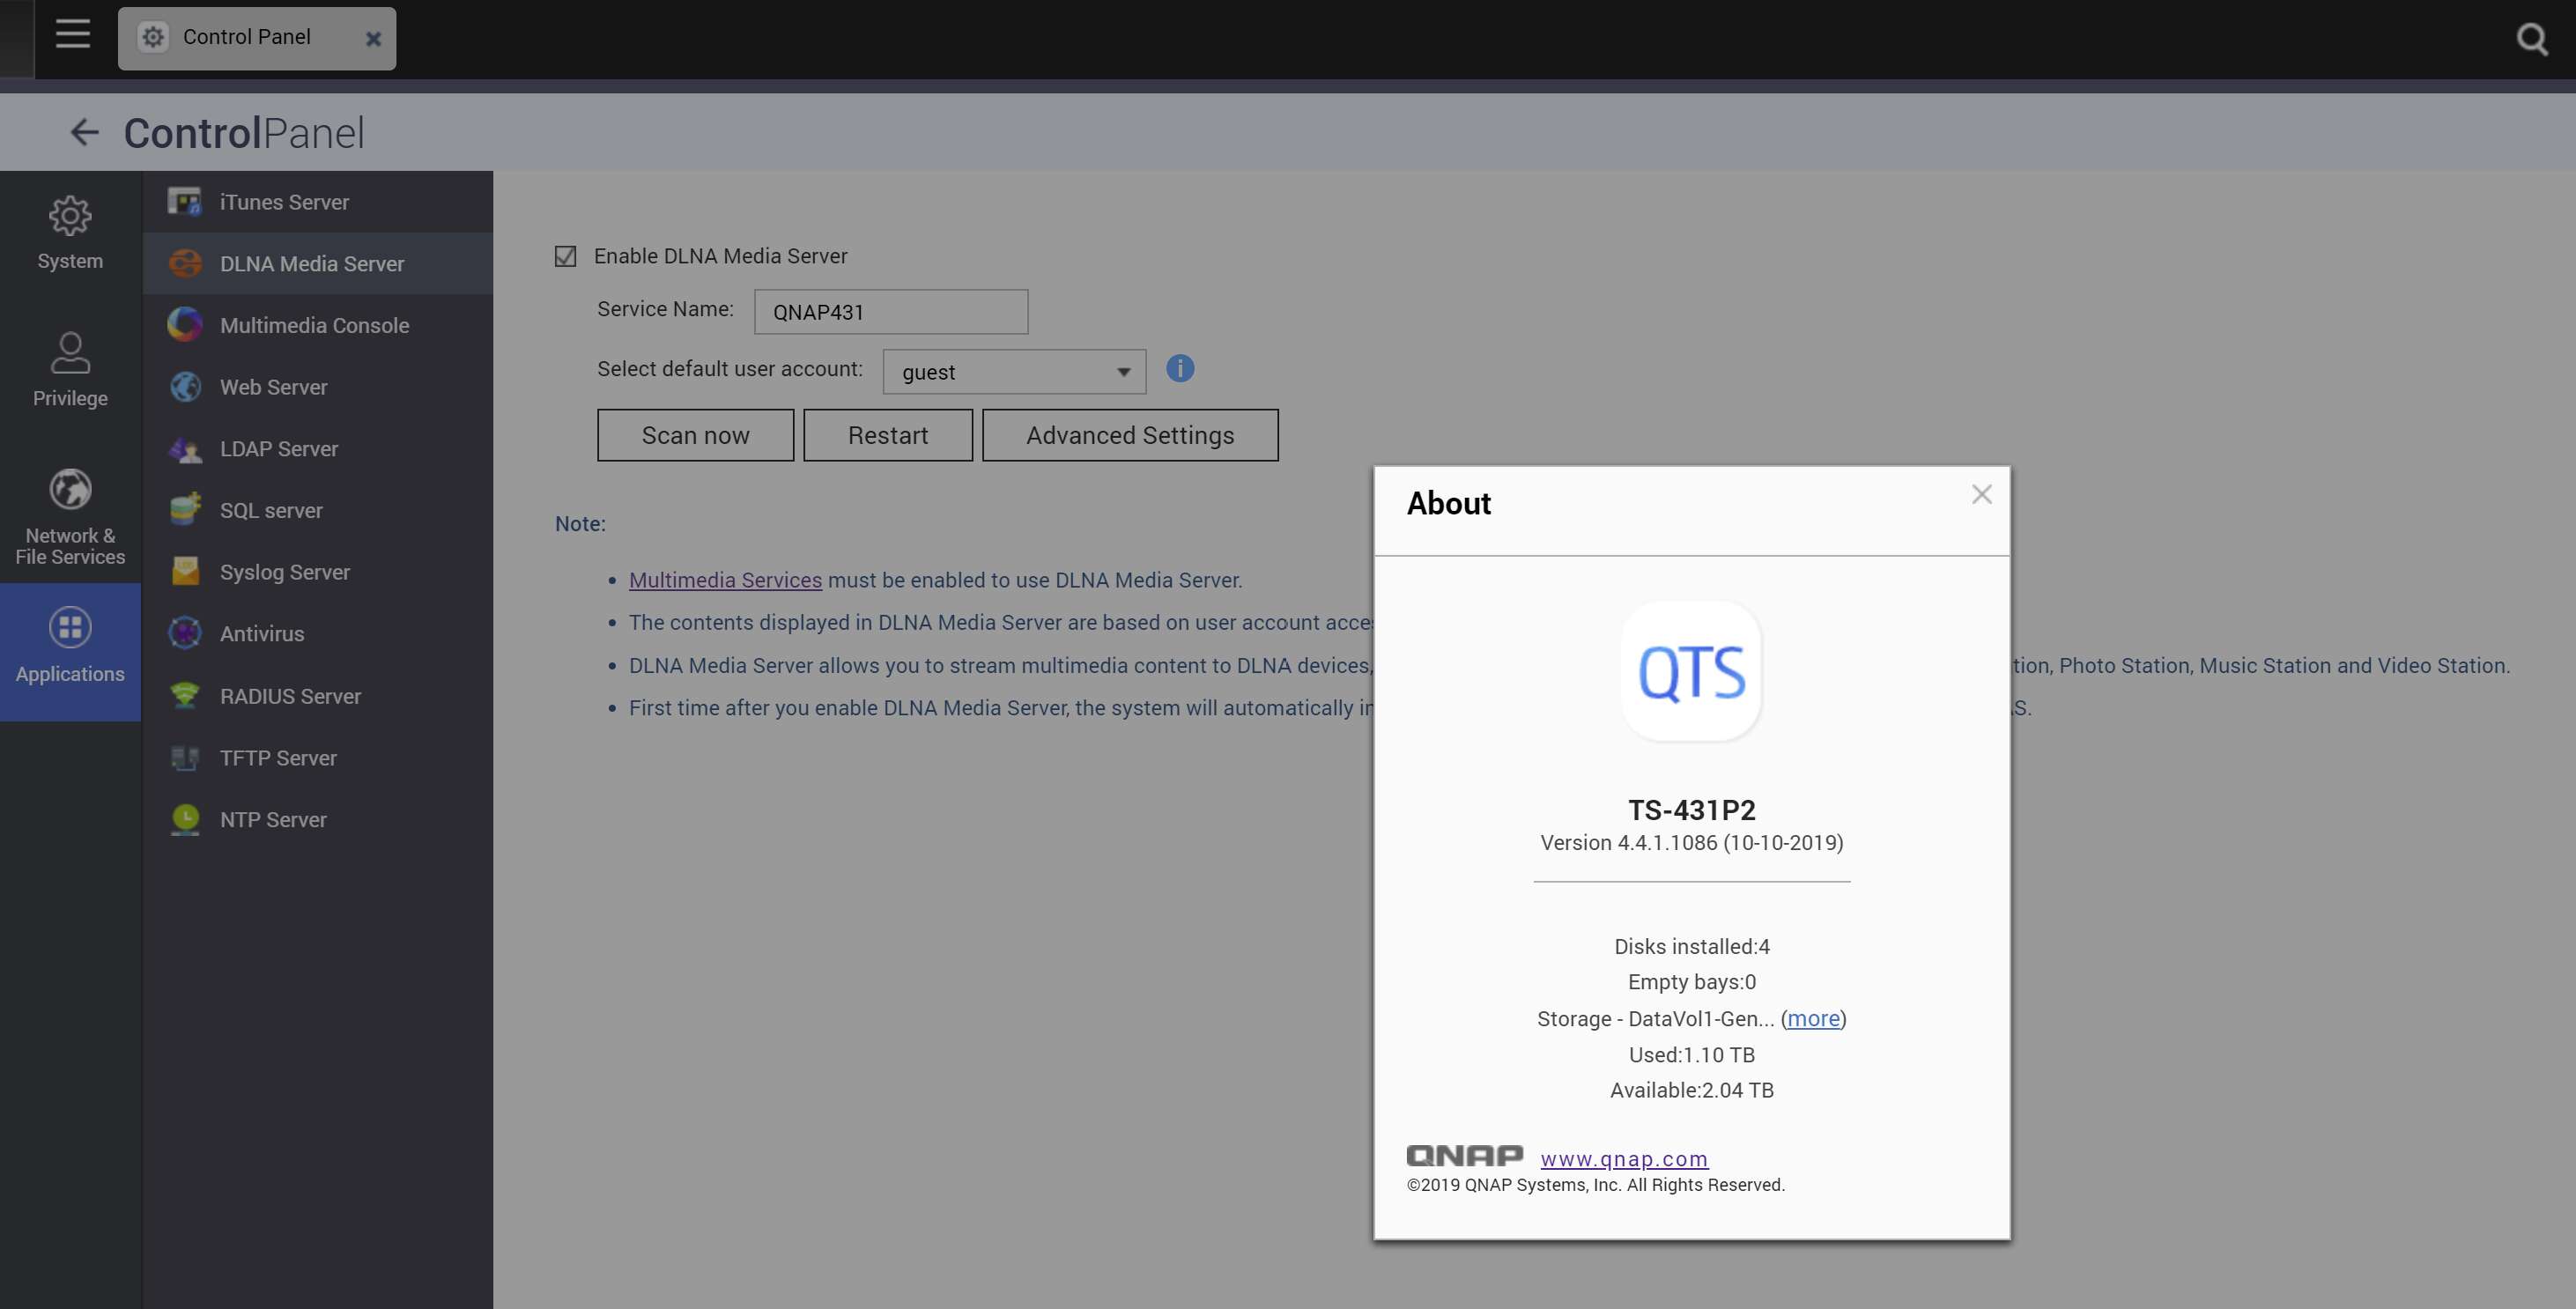2576x1309 pixels.
Task: Click the QTS logo in About
Action: tap(1691, 671)
